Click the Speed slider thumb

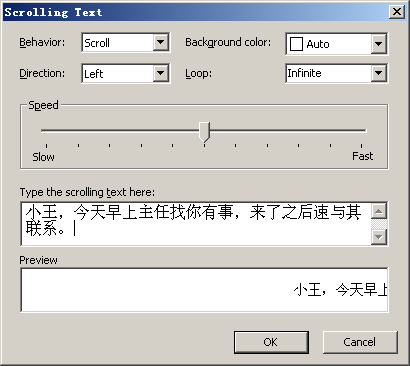click(204, 131)
